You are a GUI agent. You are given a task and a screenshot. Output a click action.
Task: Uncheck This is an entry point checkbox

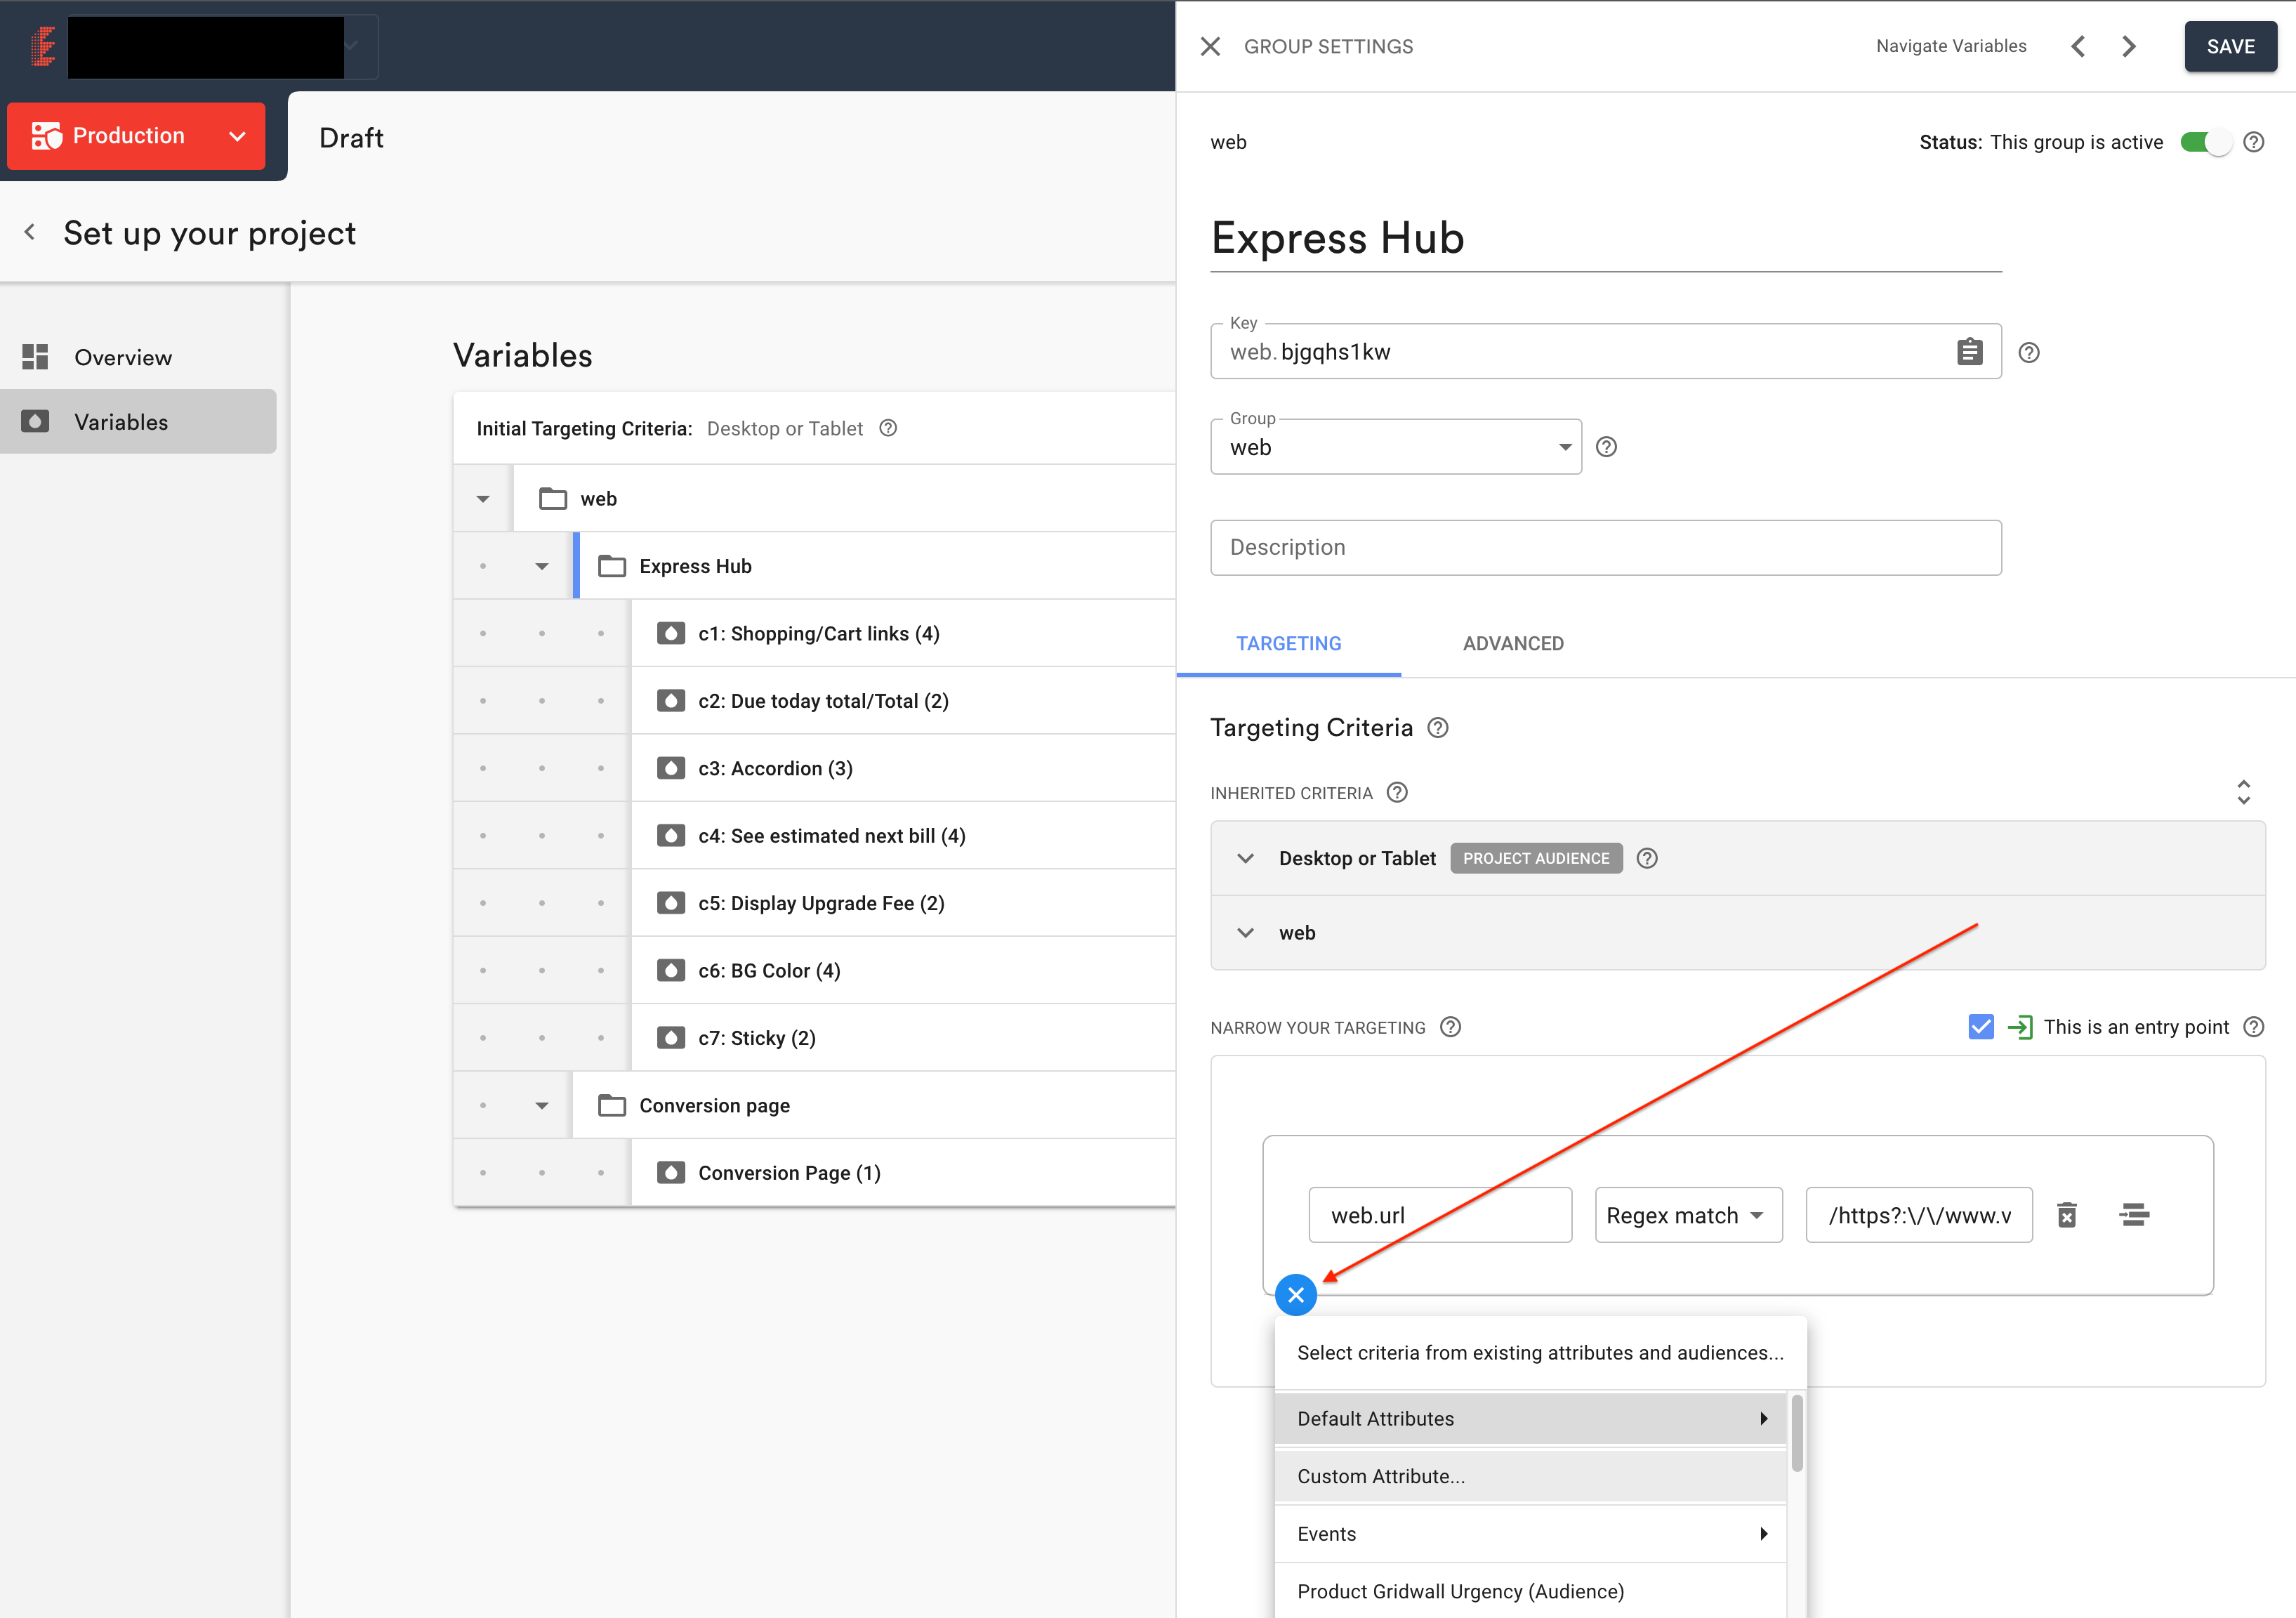tap(1980, 1027)
